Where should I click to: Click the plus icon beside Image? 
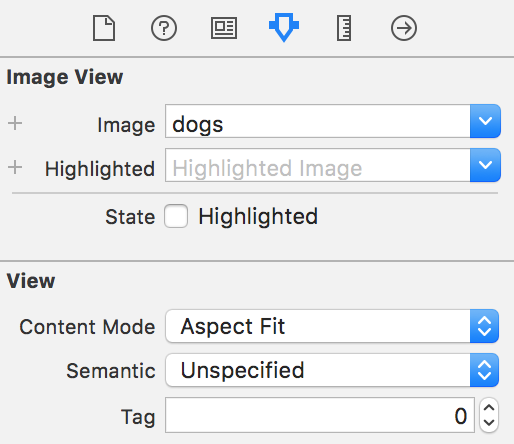[x=15, y=123]
